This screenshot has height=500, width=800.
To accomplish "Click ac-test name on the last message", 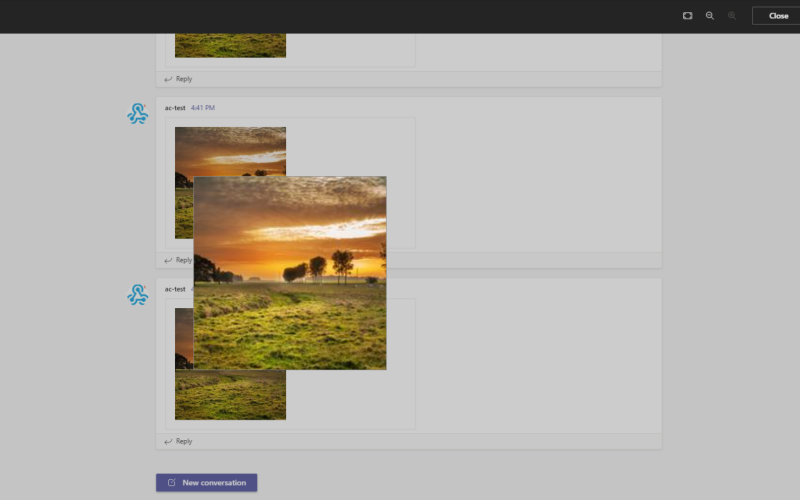I will point(175,289).
